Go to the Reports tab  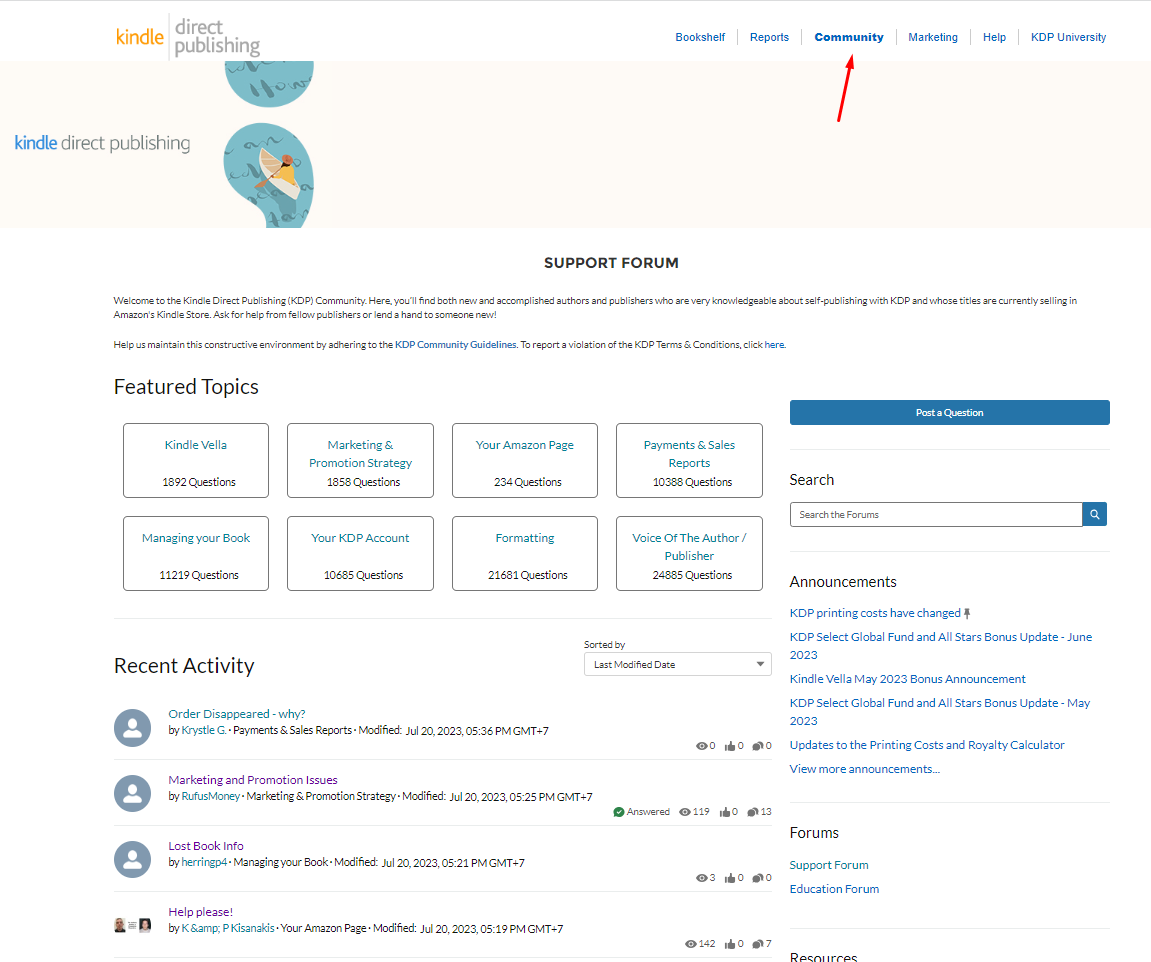769,37
